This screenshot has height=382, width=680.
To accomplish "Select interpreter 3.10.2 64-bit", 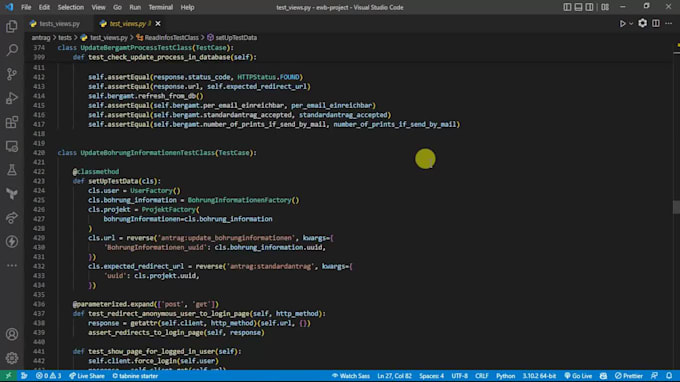I will 539,376.
